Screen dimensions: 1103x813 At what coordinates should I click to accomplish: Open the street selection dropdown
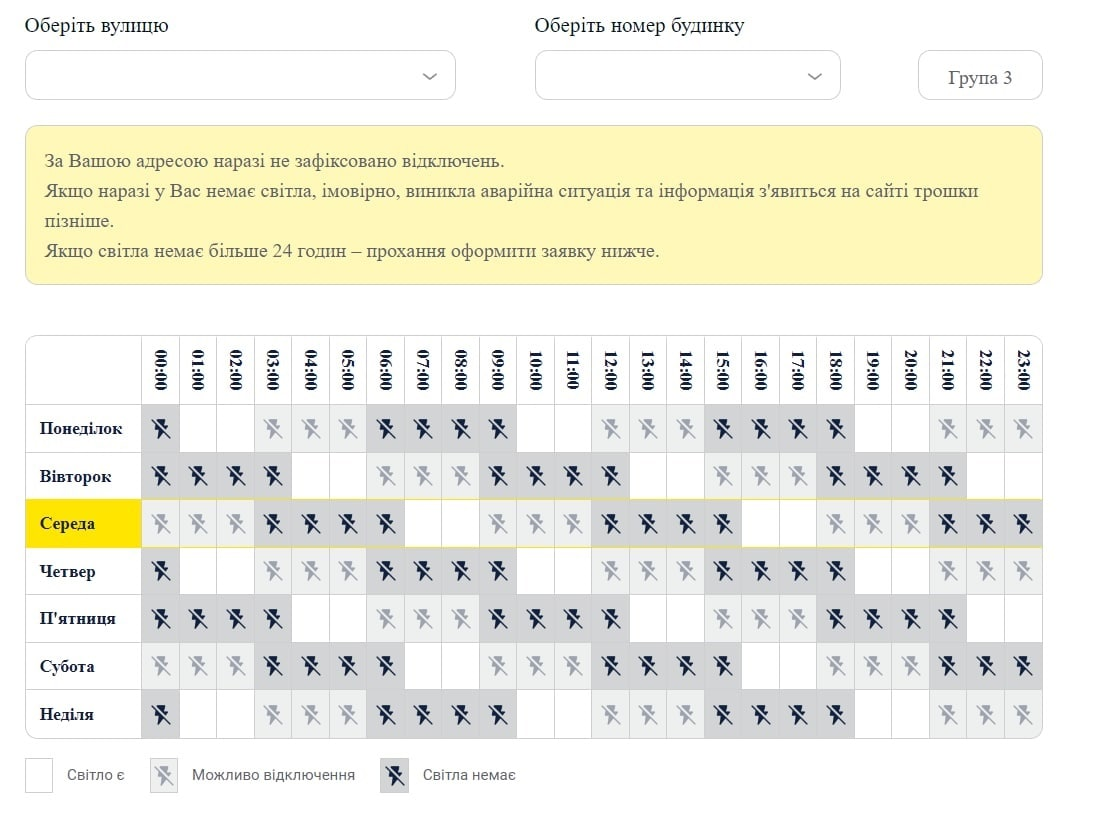point(240,76)
